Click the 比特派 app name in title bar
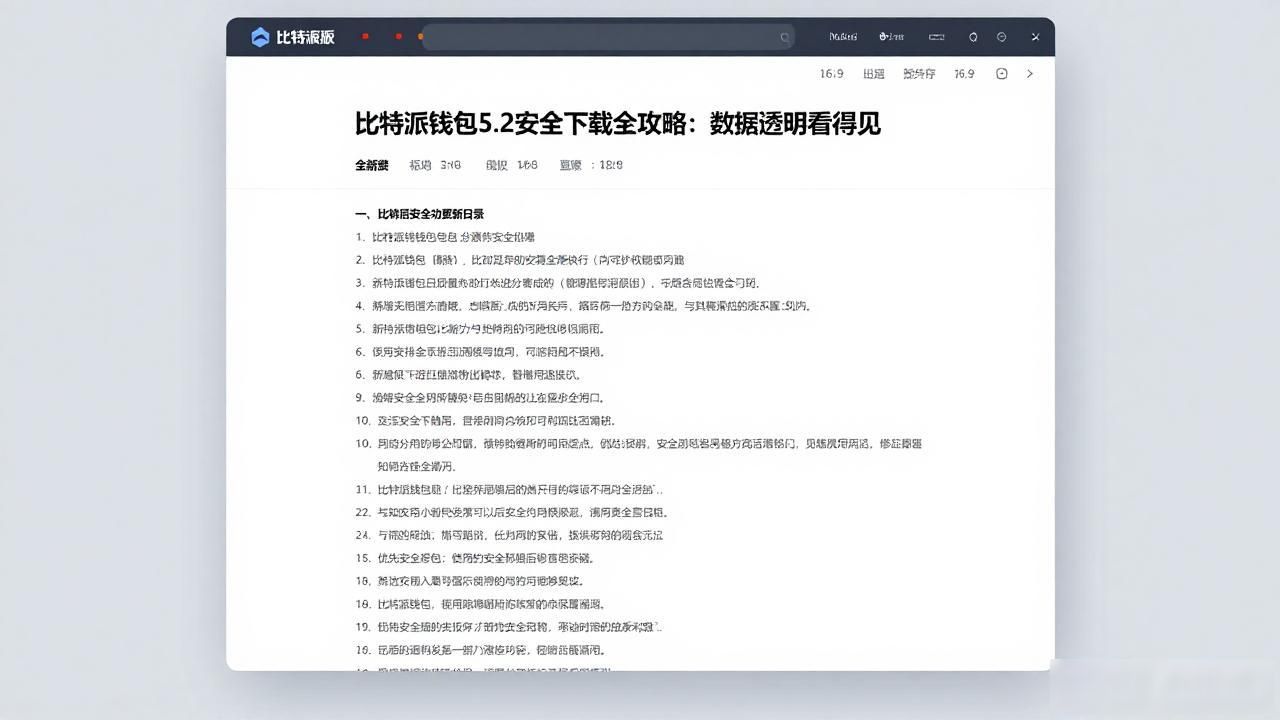 tap(305, 37)
